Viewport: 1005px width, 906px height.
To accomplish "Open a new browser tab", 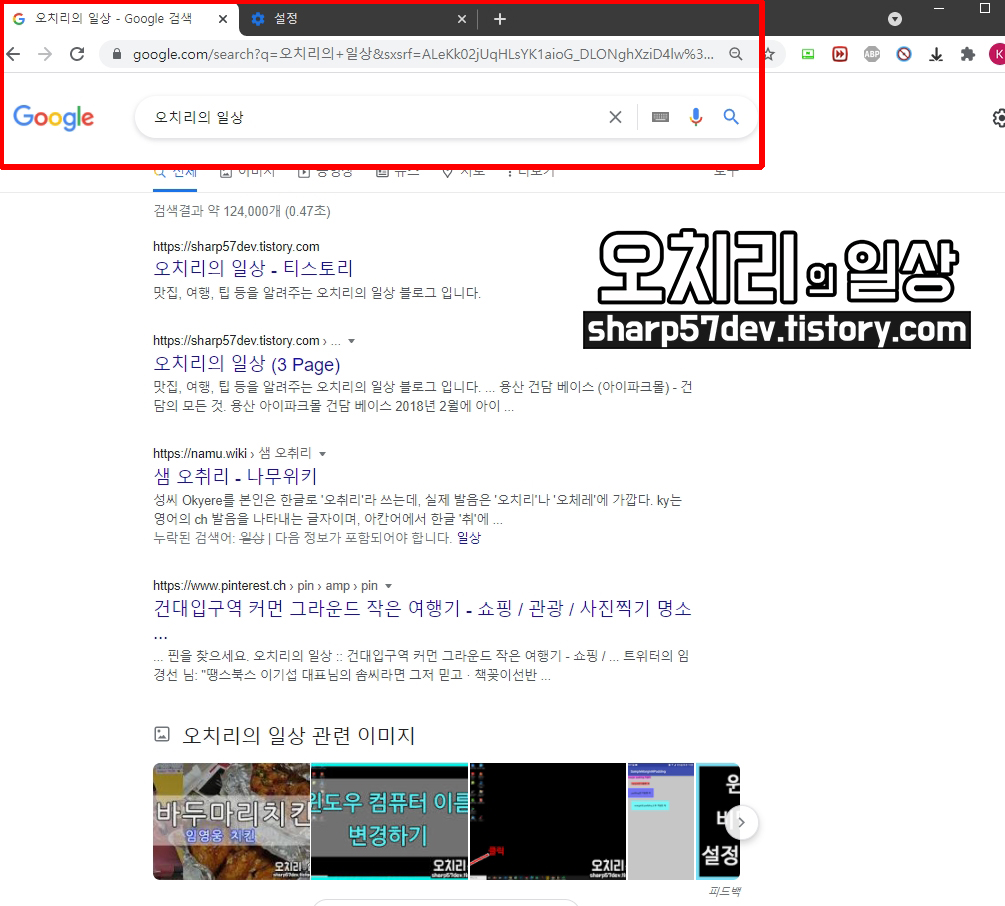I will [x=500, y=19].
